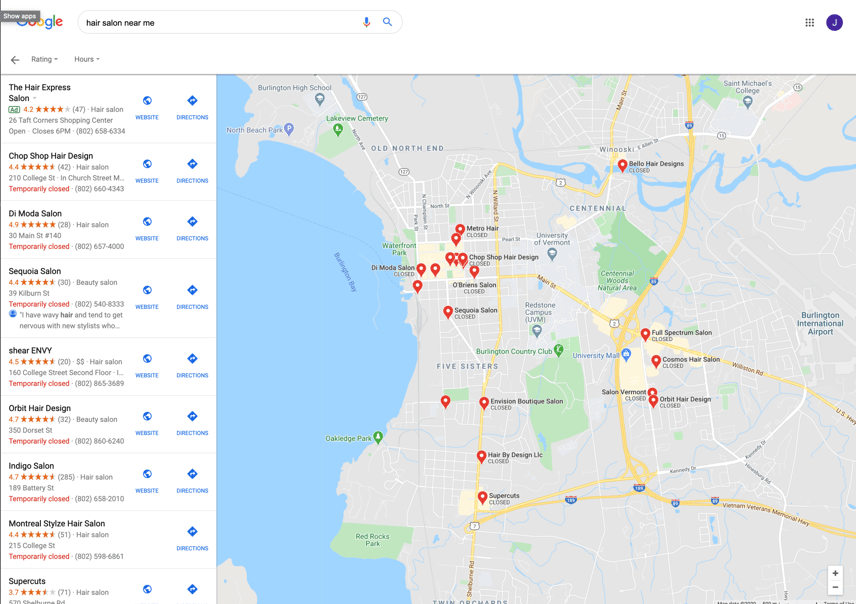Image resolution: width=856 pixels, height=604 pixels.
Task: Get directions to Indigo Salon
Action: [192, 481]
